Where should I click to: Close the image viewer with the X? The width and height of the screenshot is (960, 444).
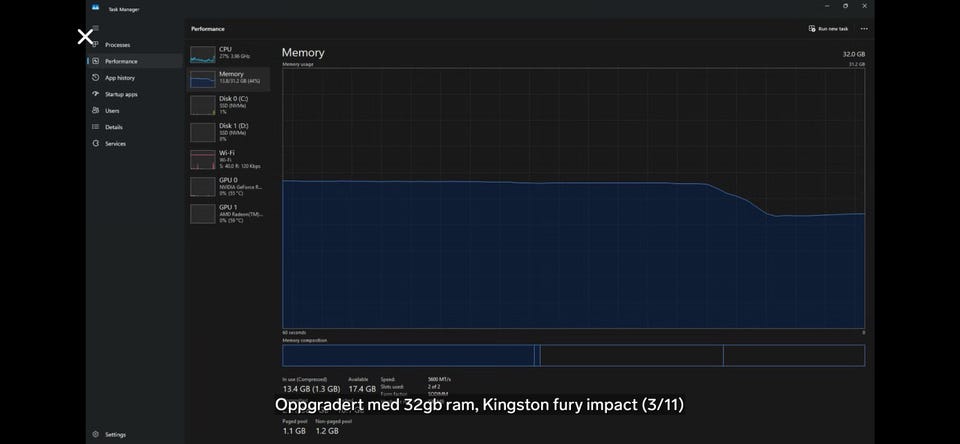[x=85, y=37]
